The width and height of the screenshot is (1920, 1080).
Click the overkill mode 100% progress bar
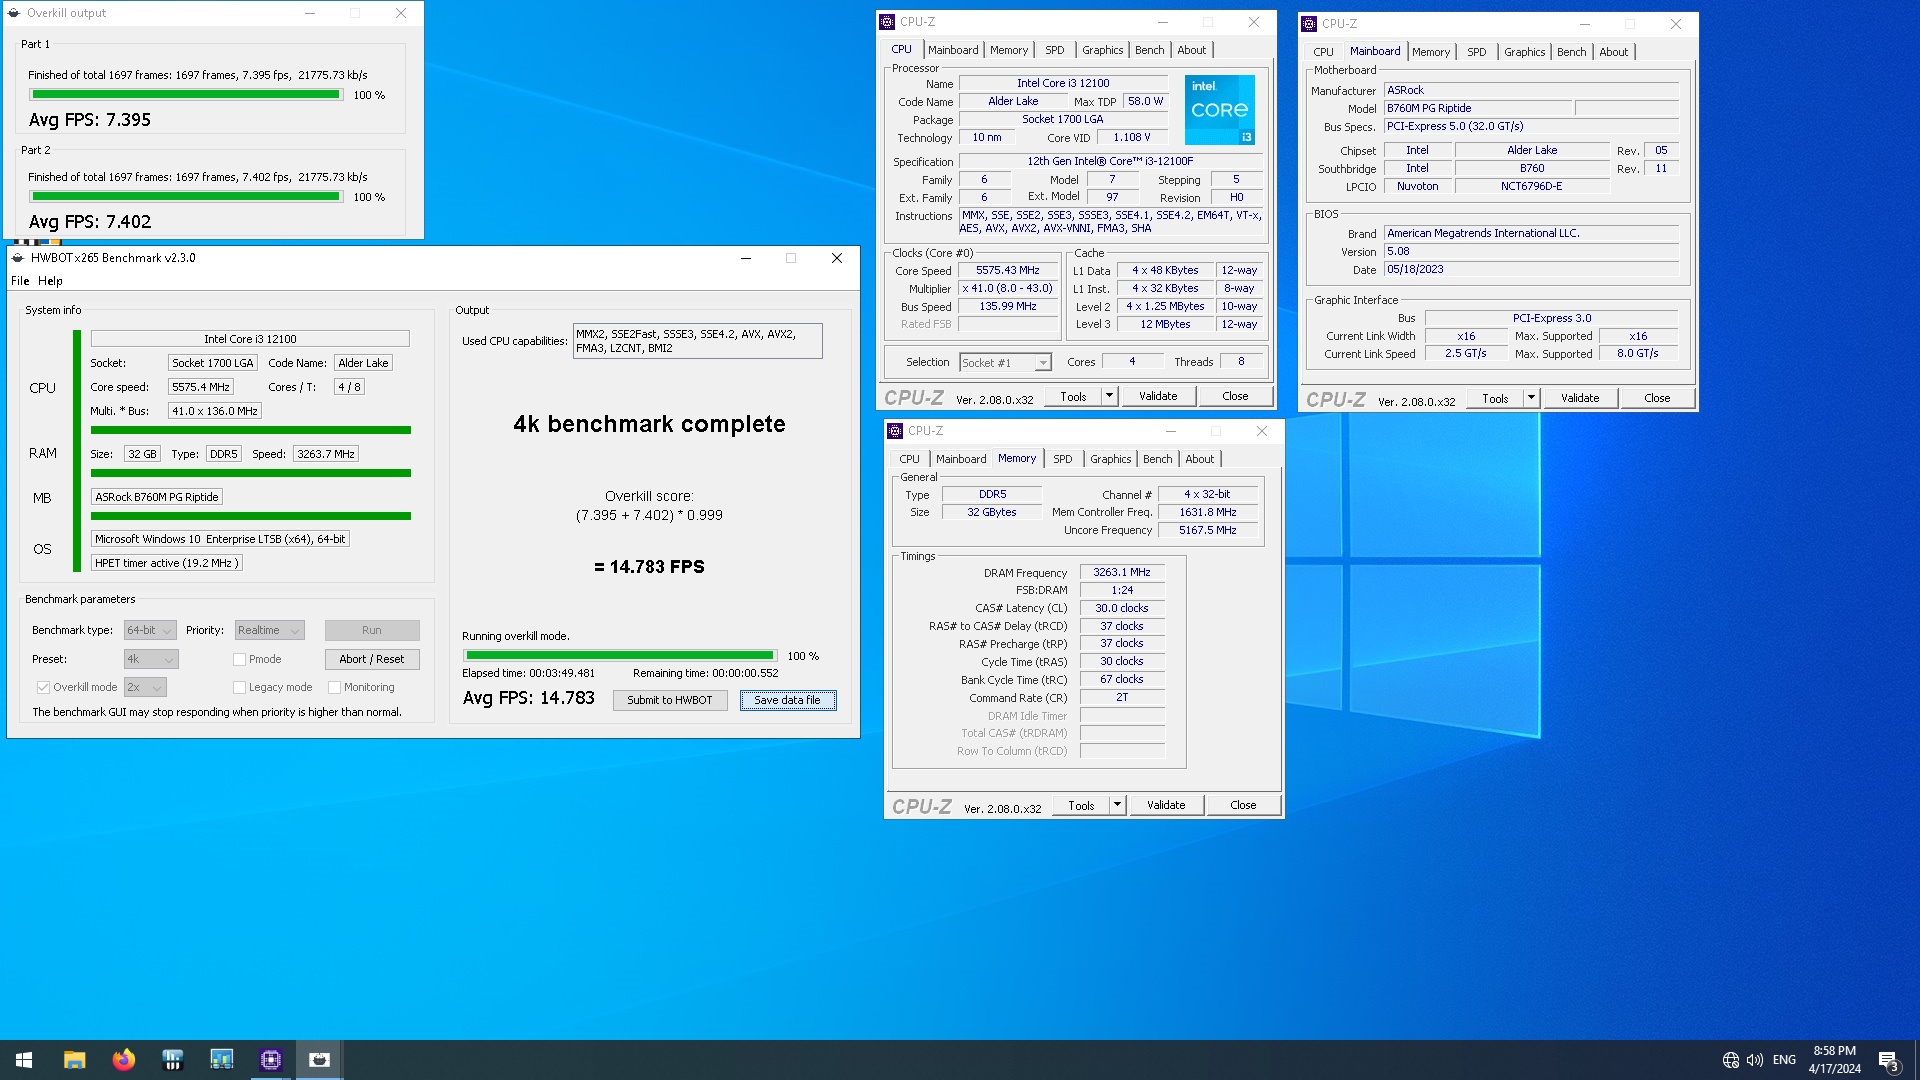click(619, 656)
